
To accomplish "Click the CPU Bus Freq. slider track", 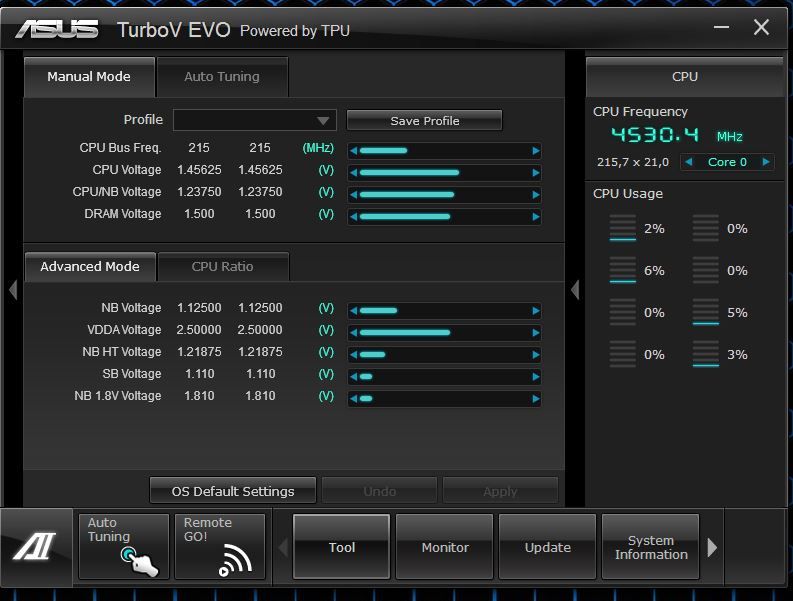I will [445, 151].
